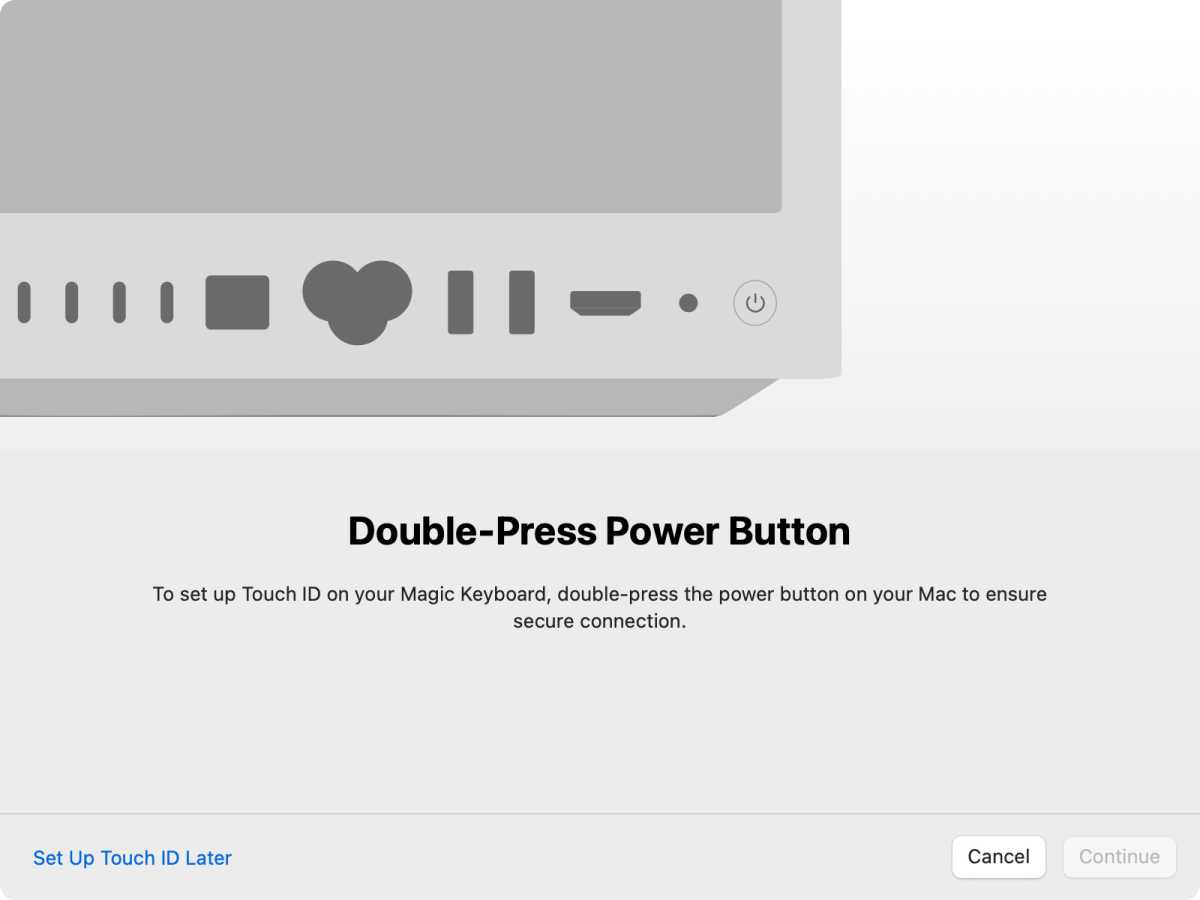Image resolution: width=1200 pixels, height=900 pixels.
Task: Click the second Thunderbolt port from the window edge
Action: pos(72,302)
